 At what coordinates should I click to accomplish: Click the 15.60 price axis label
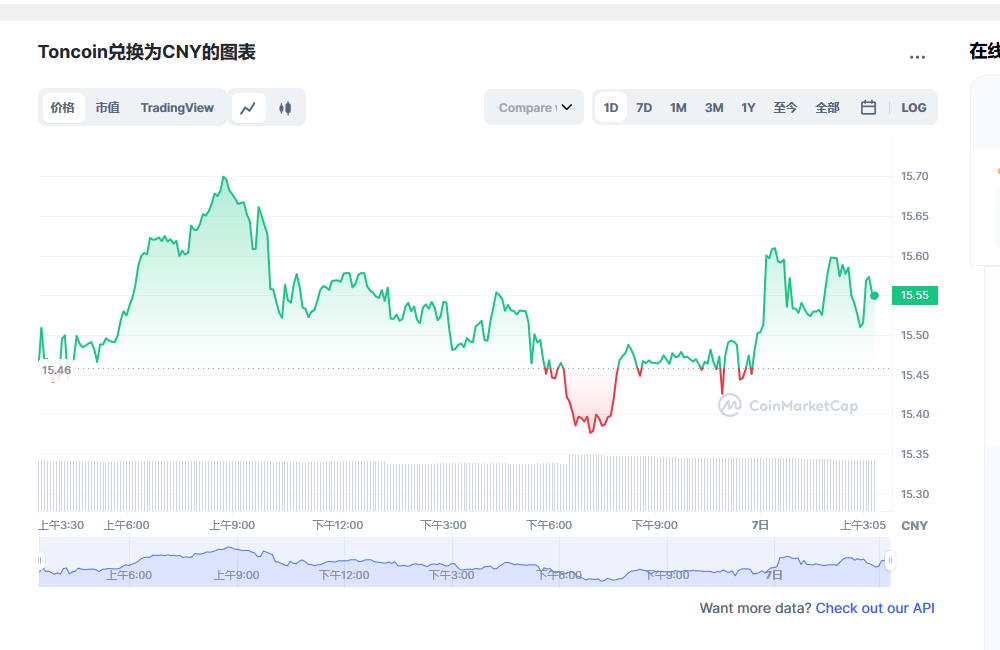pyautogui.click(x=915, y=256)
